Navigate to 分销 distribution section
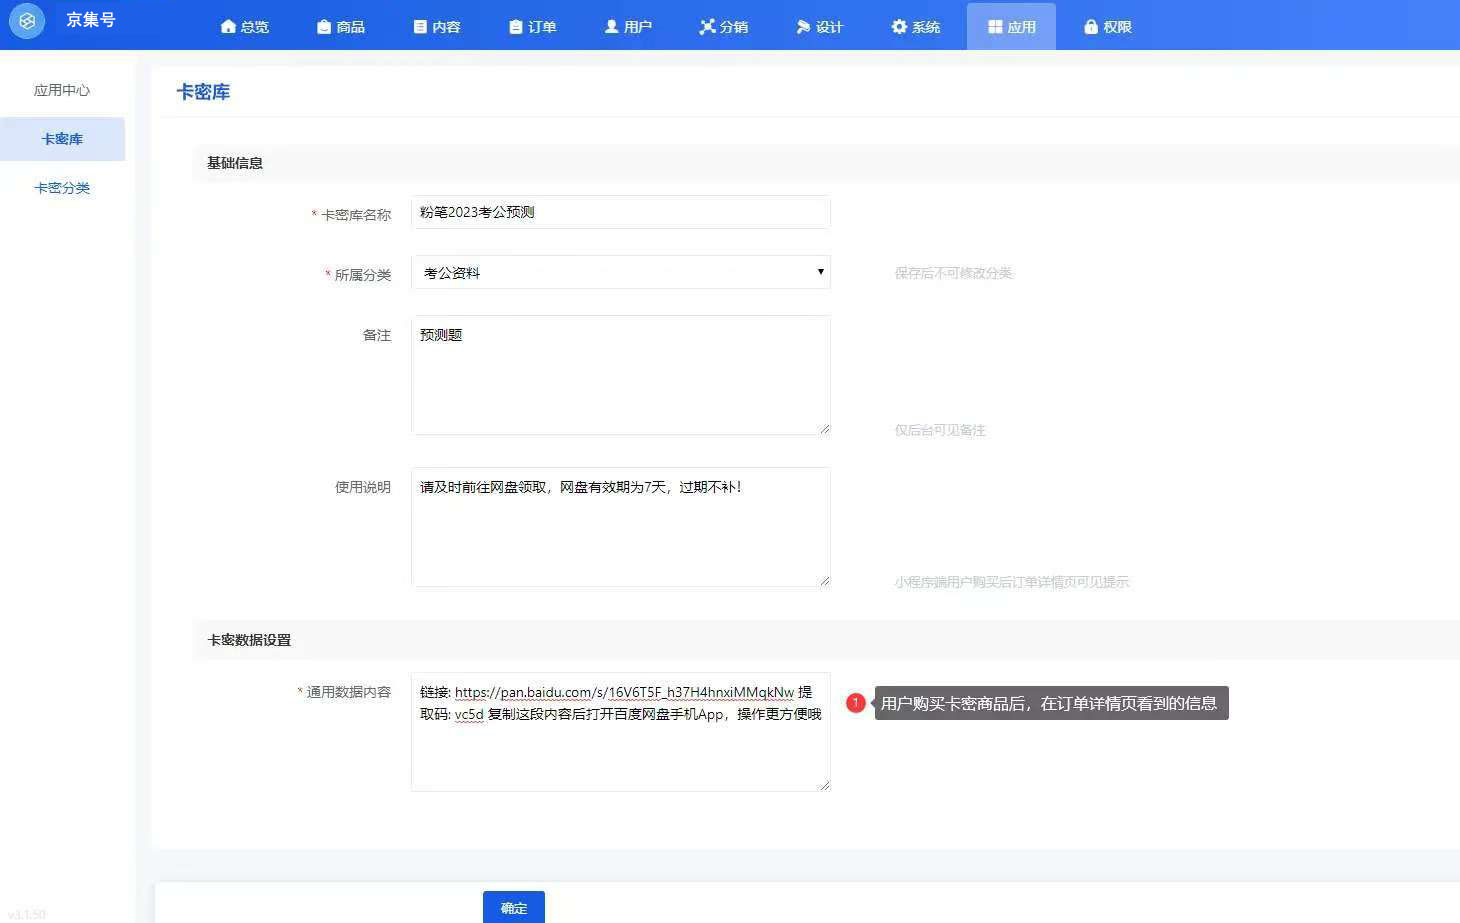This screenshot has height=923, width=1460. [x=724, y=27]
